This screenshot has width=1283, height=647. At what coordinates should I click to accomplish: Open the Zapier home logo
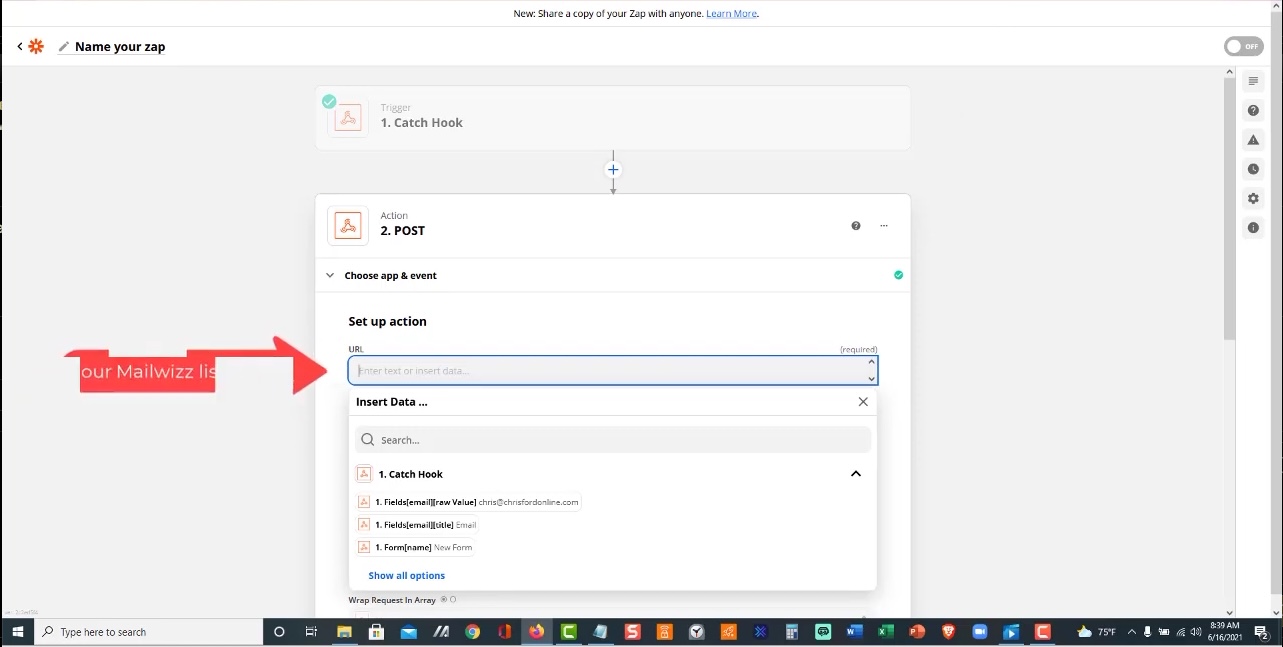coord(36,46)
